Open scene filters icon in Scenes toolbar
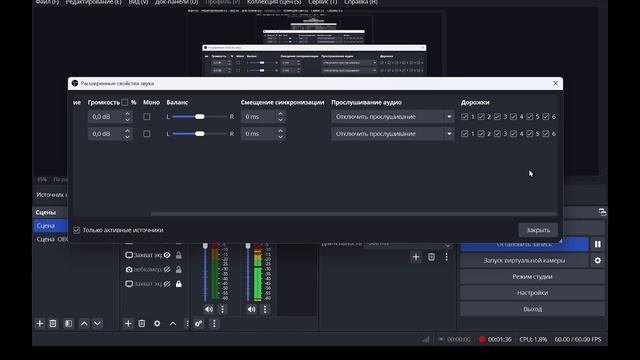640x360 pixels. coord(68,323)
